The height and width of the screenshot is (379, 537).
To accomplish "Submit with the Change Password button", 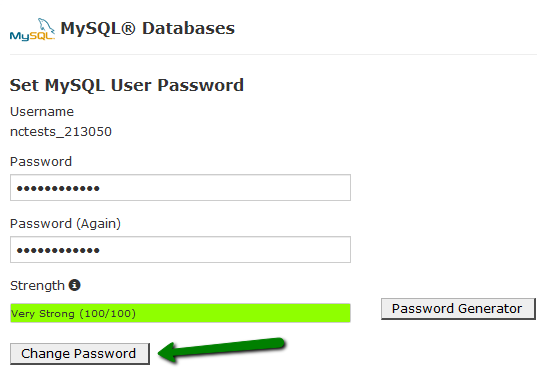I will pyautogui.click(x=80, y=354).
